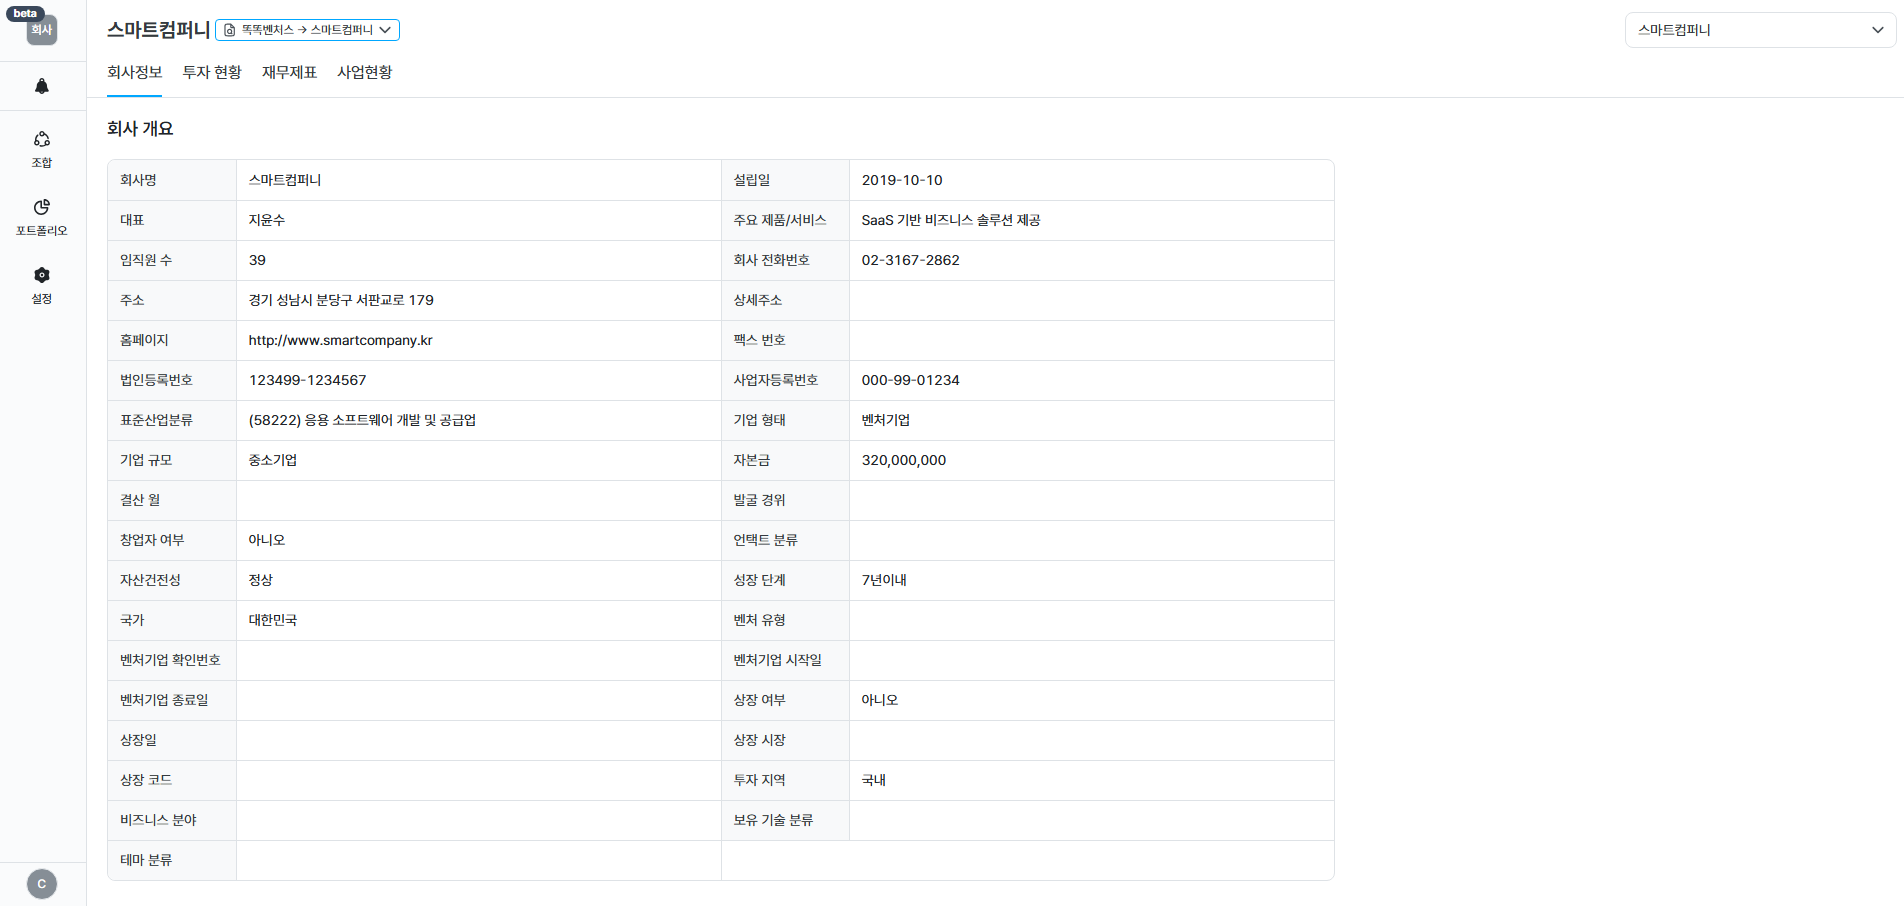The width and height of the screenshot is (1904, 906).
Task: Click the 법인등록번호 value 123499-1234567
Action: coord(307,380)
